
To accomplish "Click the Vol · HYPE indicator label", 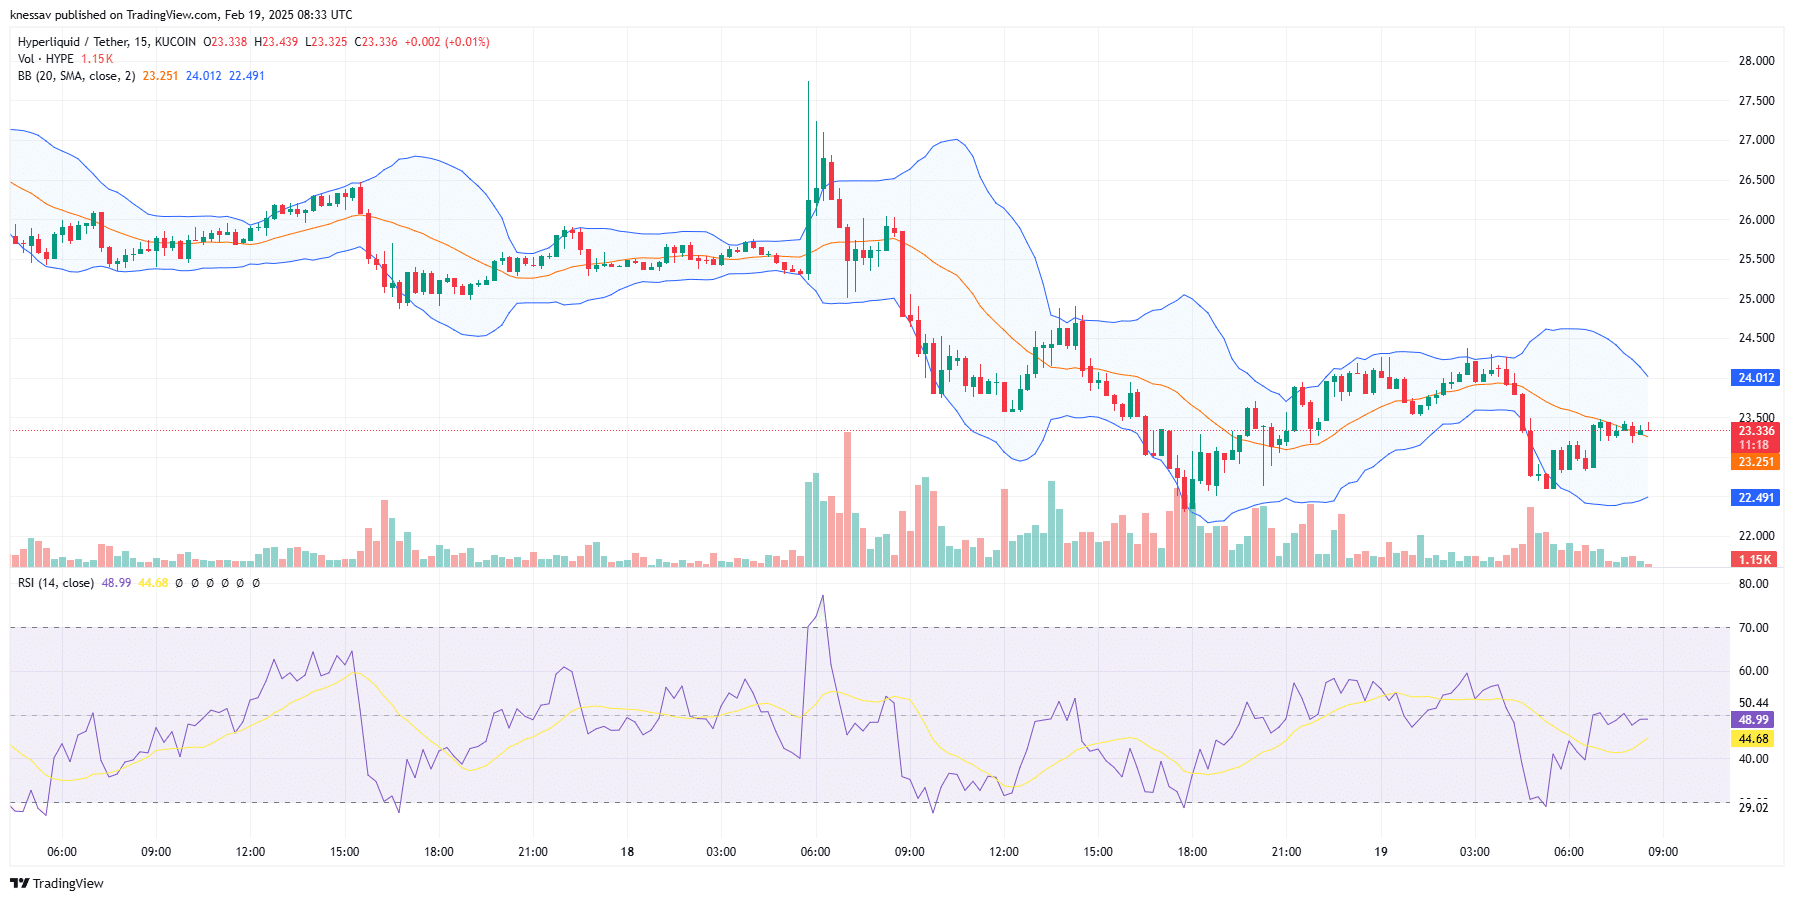I will tap(46, 59).
